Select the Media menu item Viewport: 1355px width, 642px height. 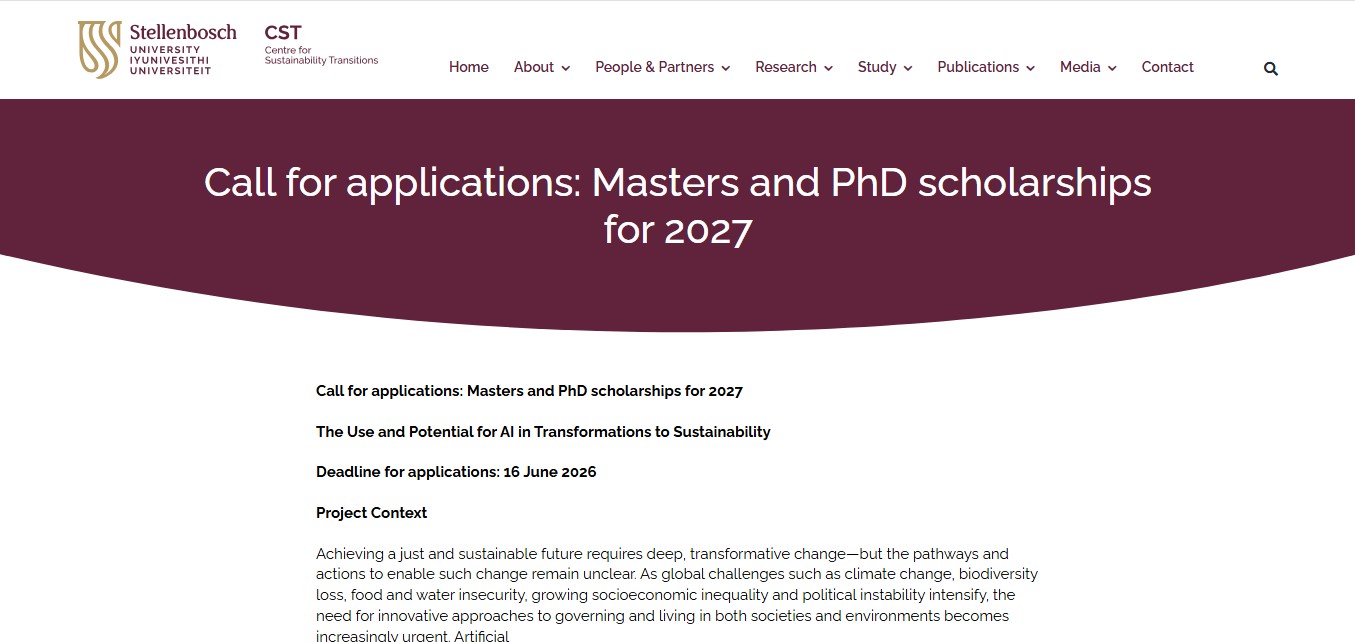pos(1080,67)
